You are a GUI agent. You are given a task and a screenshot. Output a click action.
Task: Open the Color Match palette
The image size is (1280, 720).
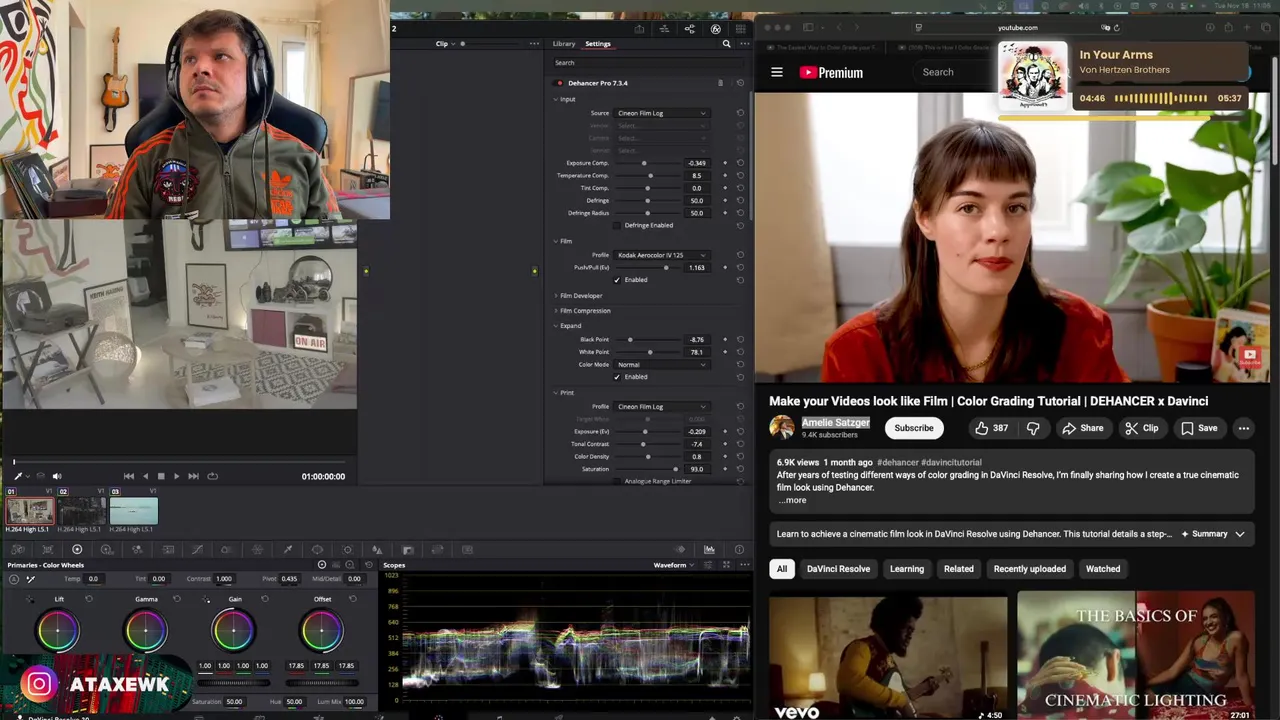(x=47, y=549)
